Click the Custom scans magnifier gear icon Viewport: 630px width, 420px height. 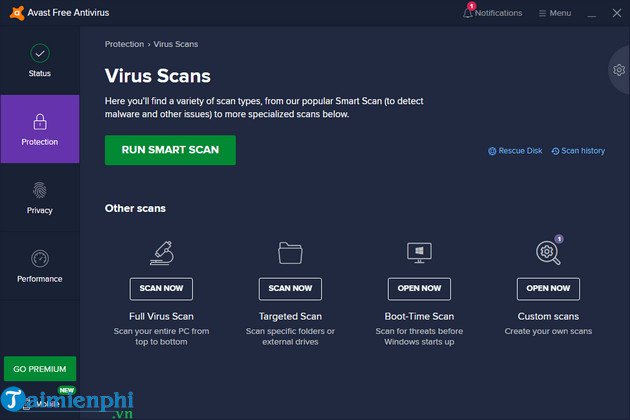(x=548, y=253)
